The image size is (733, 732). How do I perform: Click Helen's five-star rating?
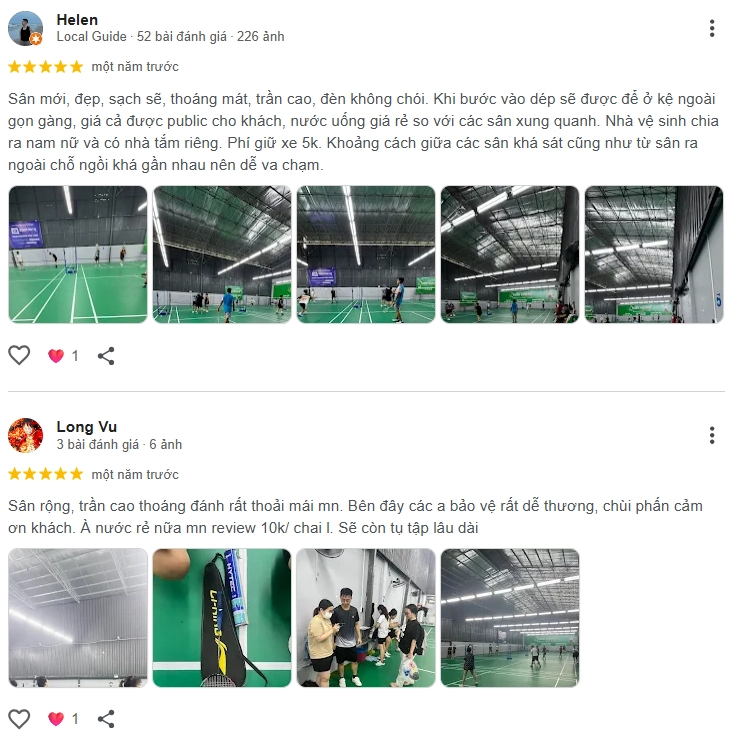46,67
